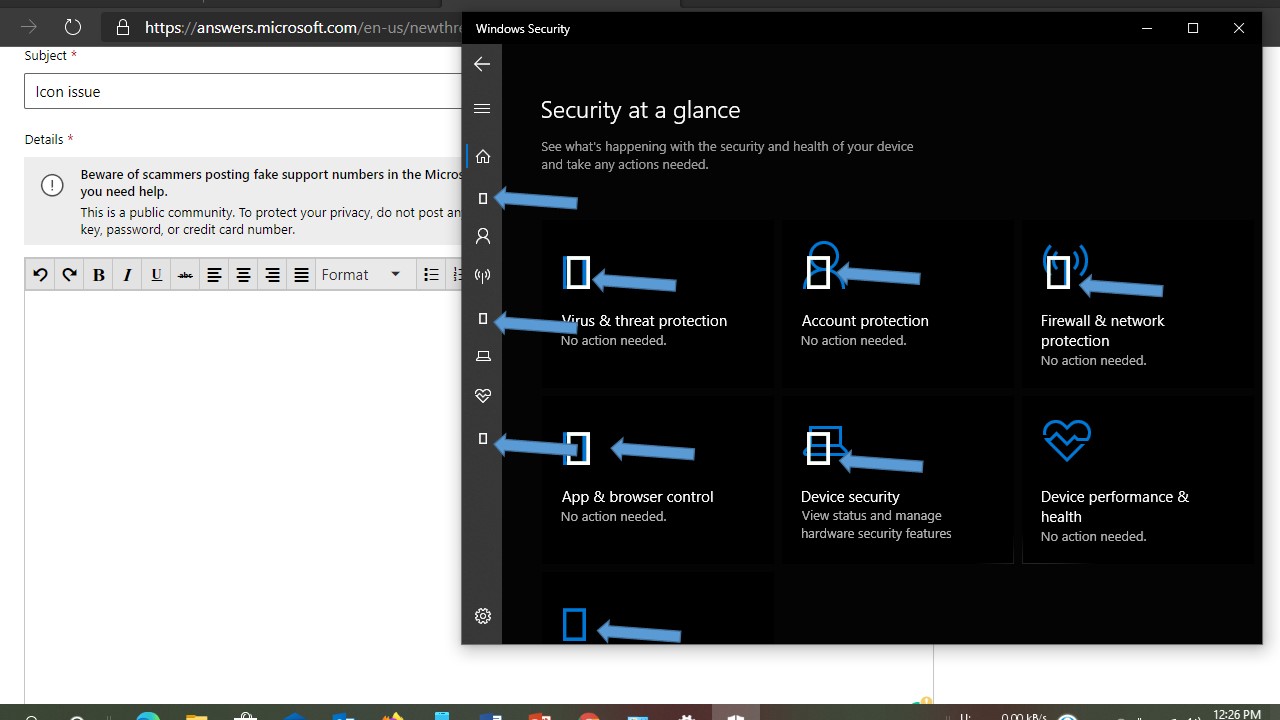Toggle underline formatting in the editor

(156, 275)
